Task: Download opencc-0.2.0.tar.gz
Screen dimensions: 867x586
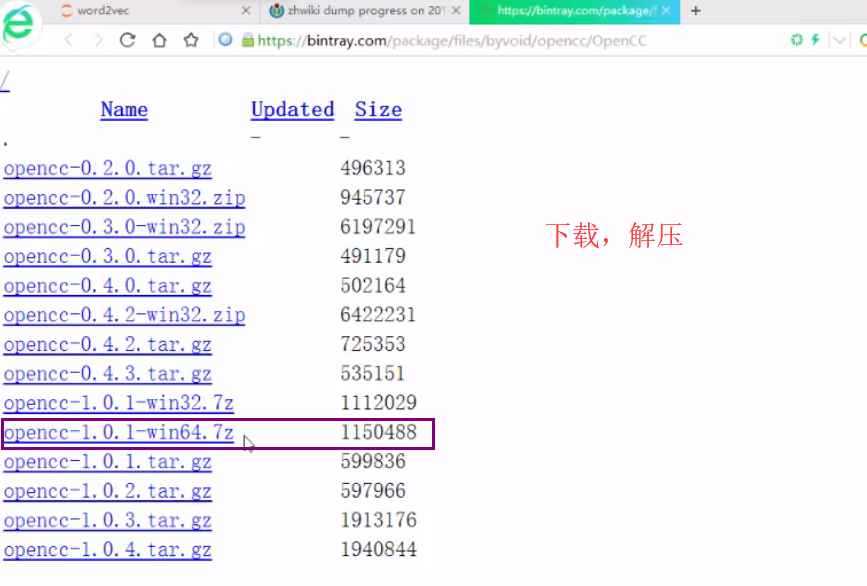Action: [107, 168]
